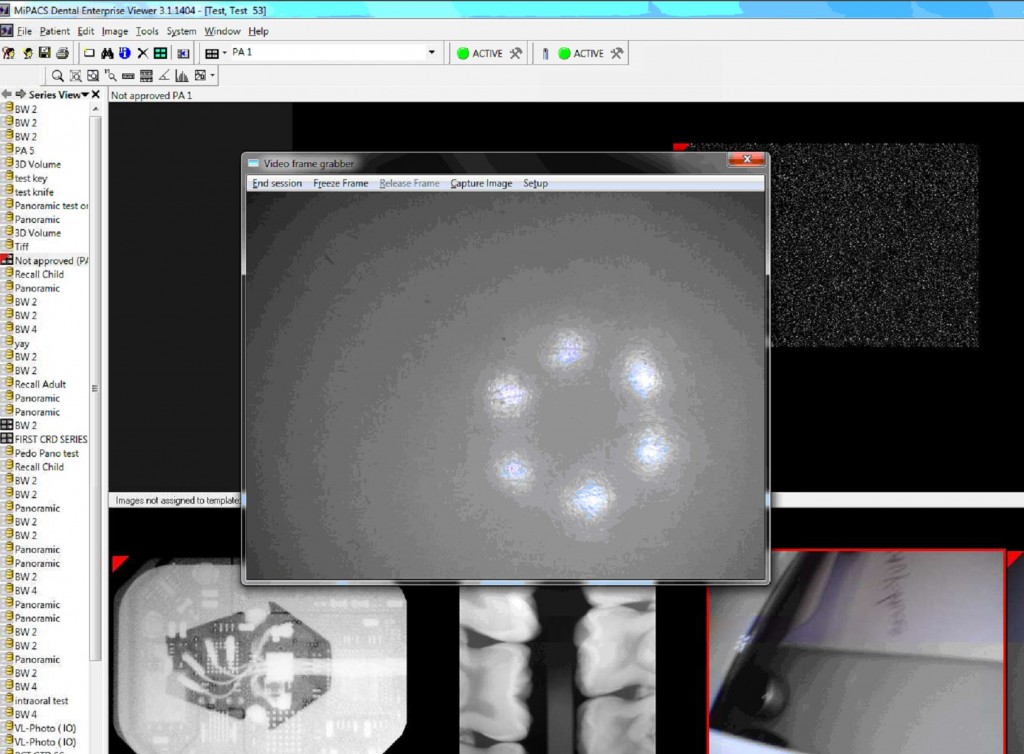Click the Print icon in toolbar

(63, 54)
